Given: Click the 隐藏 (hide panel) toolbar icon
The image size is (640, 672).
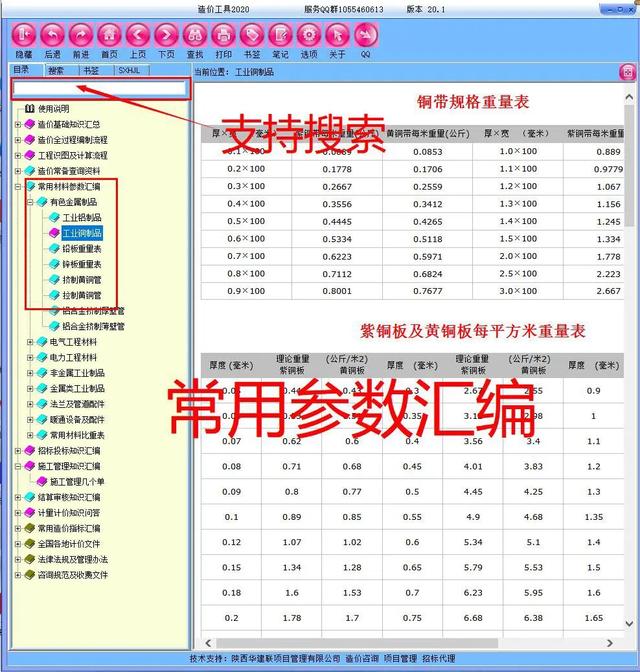Looking at the screenshot, I should (x=24, y=35).
